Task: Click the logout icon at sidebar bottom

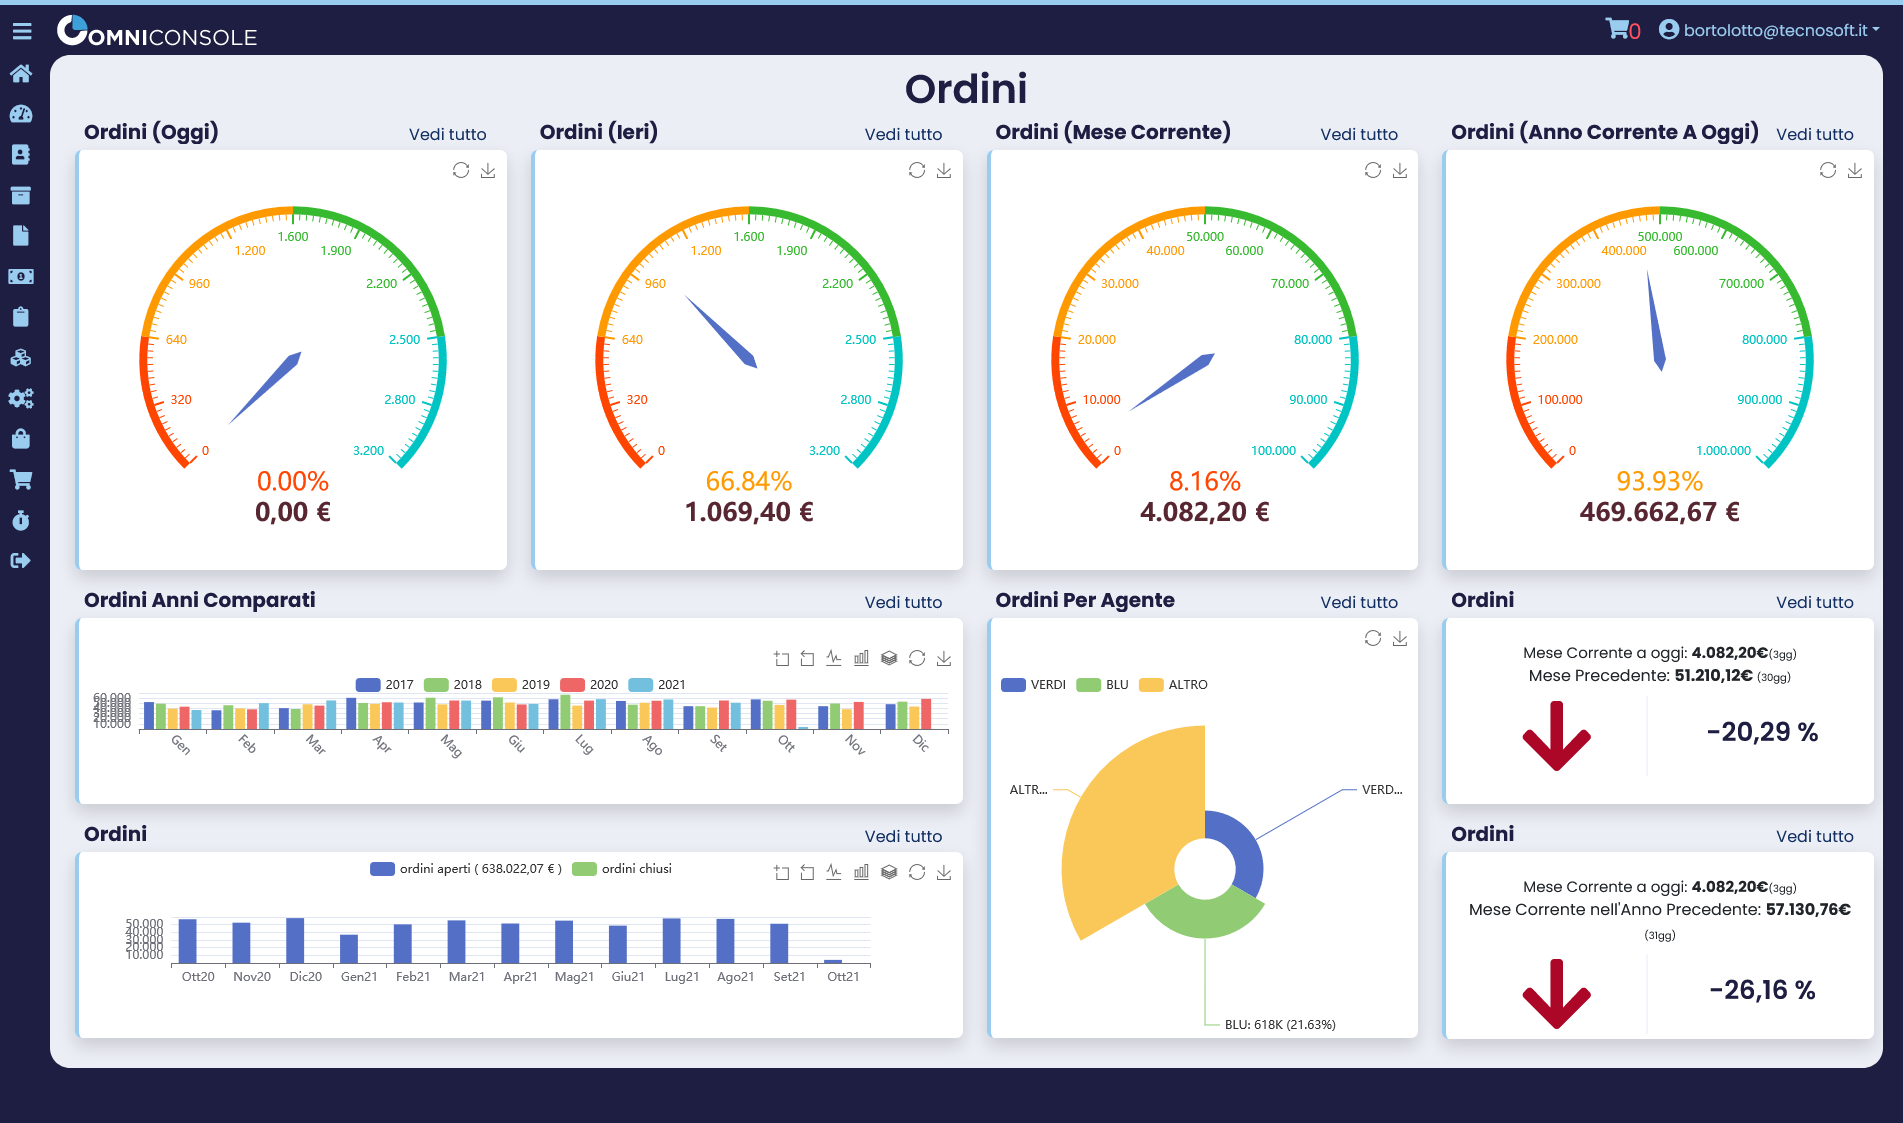Action: tap(21, 561)
